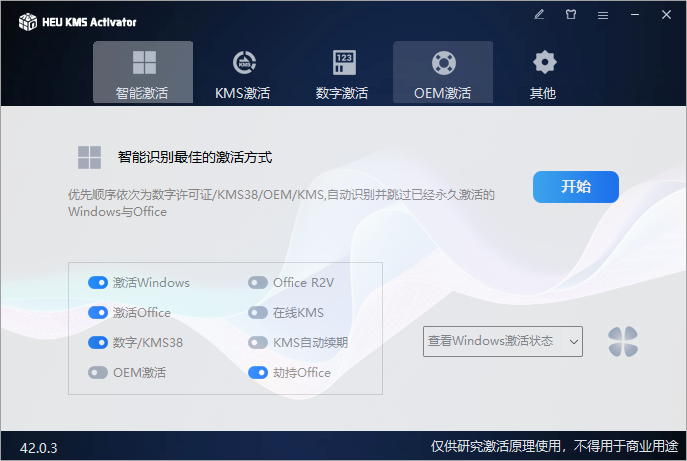Select the 数字激活 tab
Screen dimensions: 687x461
tap(342, 73)
